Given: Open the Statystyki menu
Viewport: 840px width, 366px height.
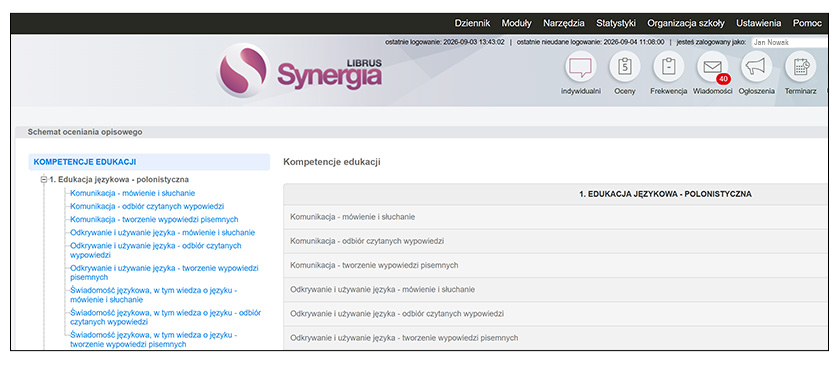Looking at the screenshot, I should pos(616,24).
